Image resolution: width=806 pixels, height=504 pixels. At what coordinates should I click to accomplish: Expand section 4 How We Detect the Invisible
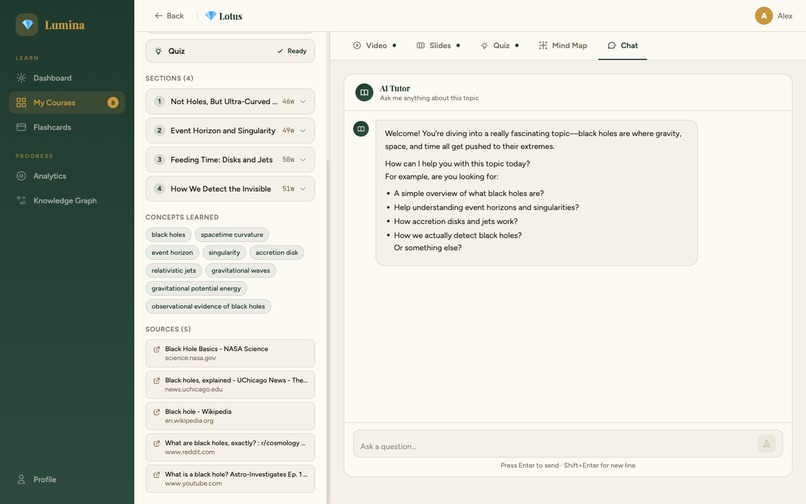pos(230,189)
